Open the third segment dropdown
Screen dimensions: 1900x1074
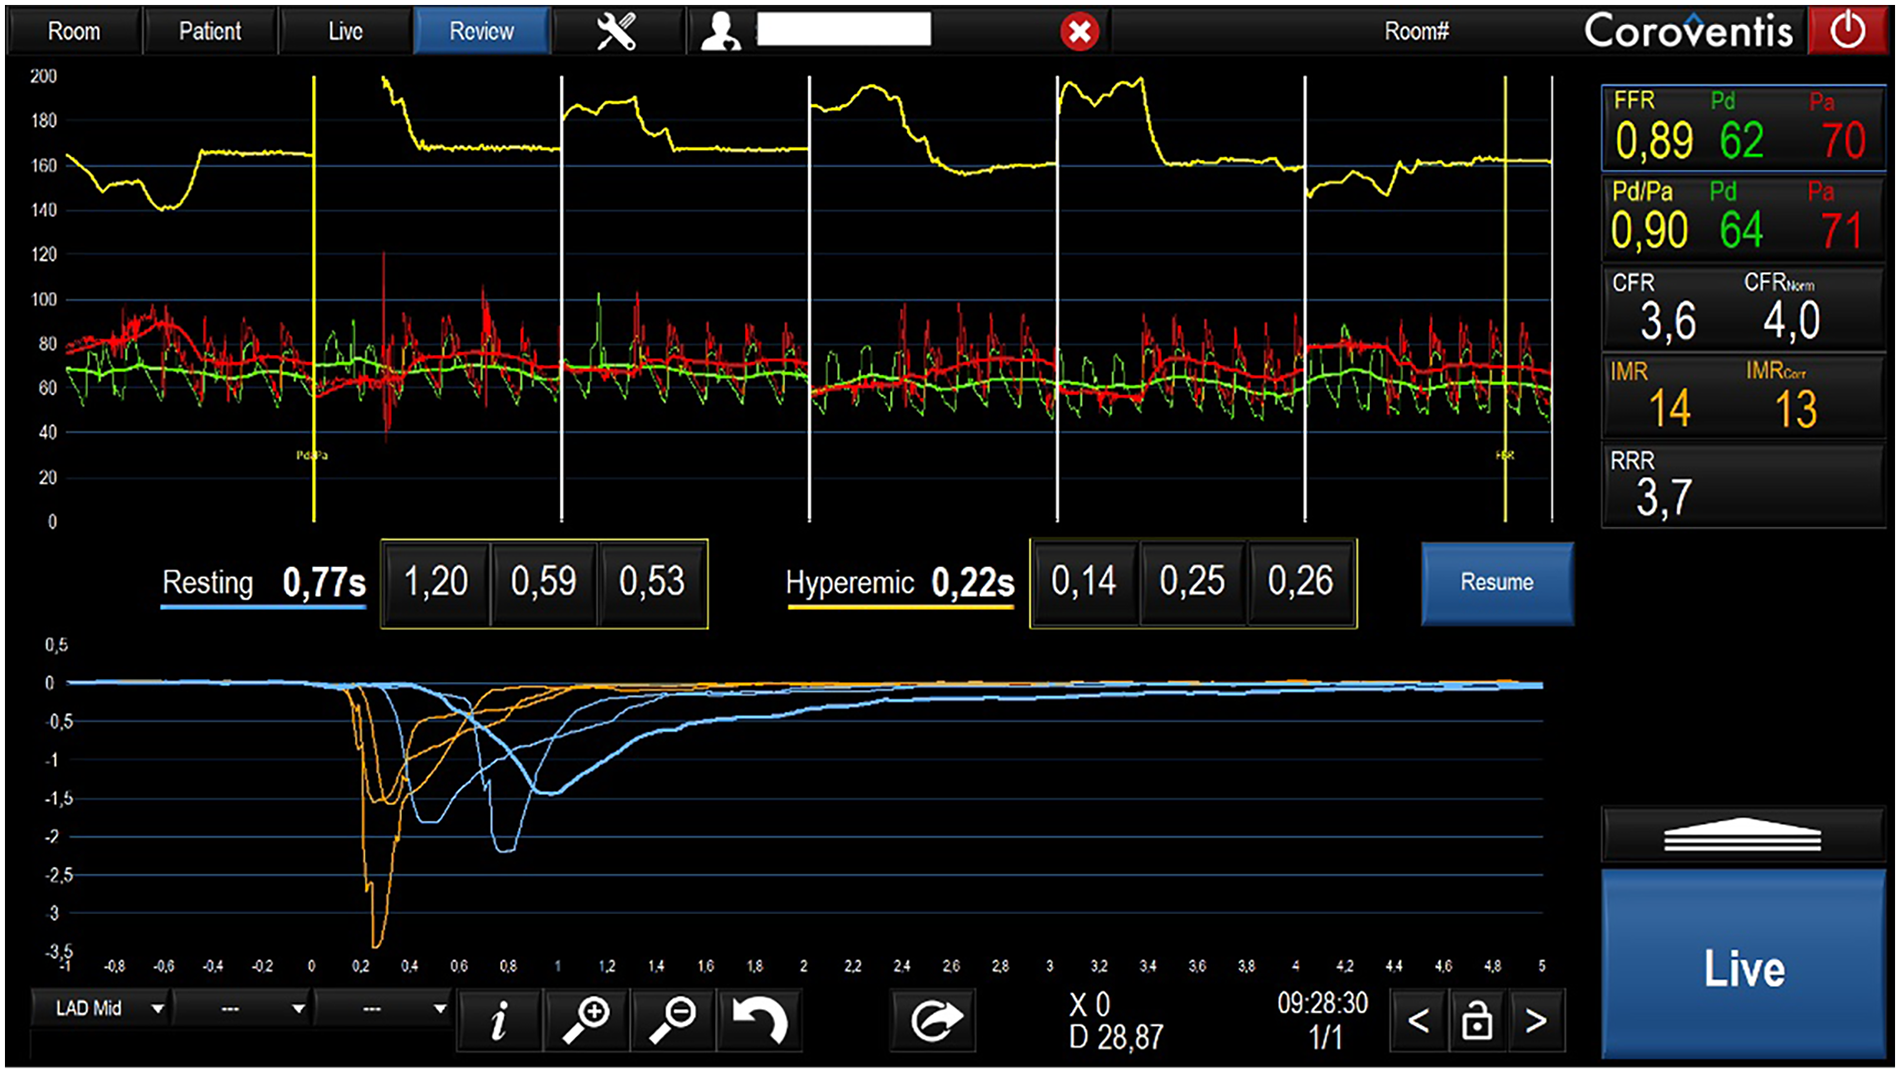point(384,1009)
